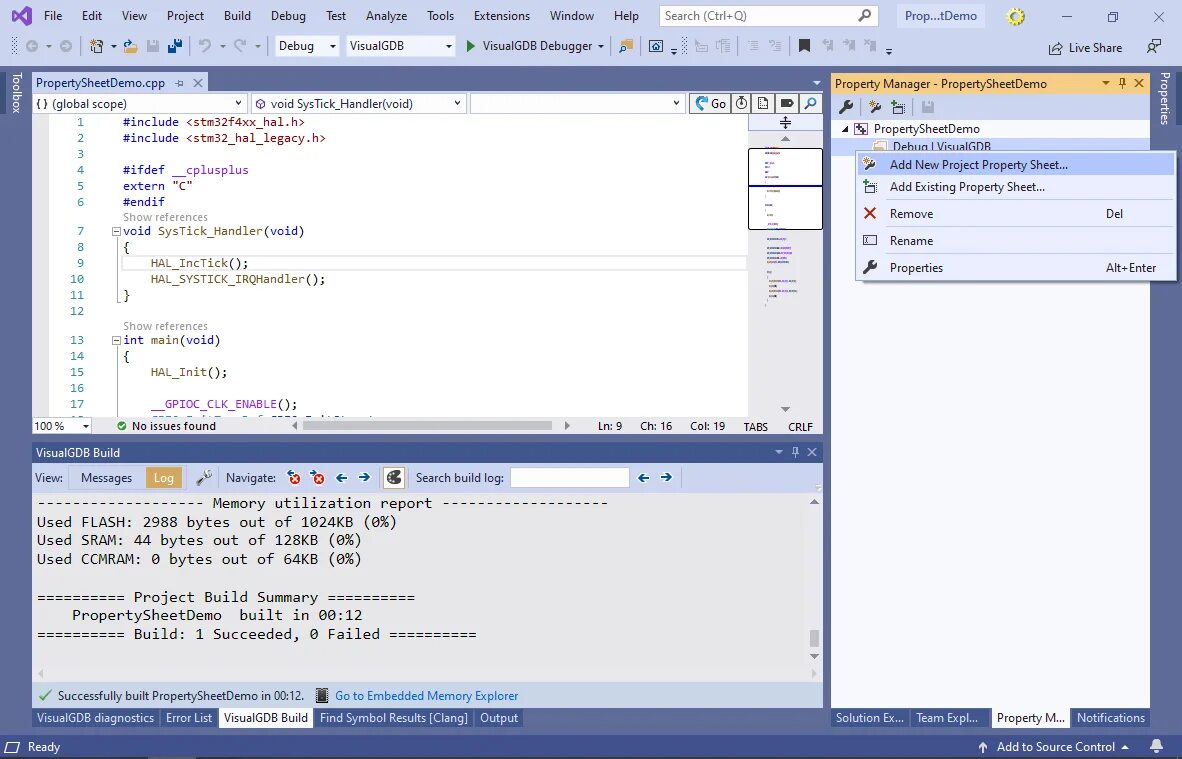Jump to next error in build log
This screenshot has width=1182, height=759.
click(318, 477)
